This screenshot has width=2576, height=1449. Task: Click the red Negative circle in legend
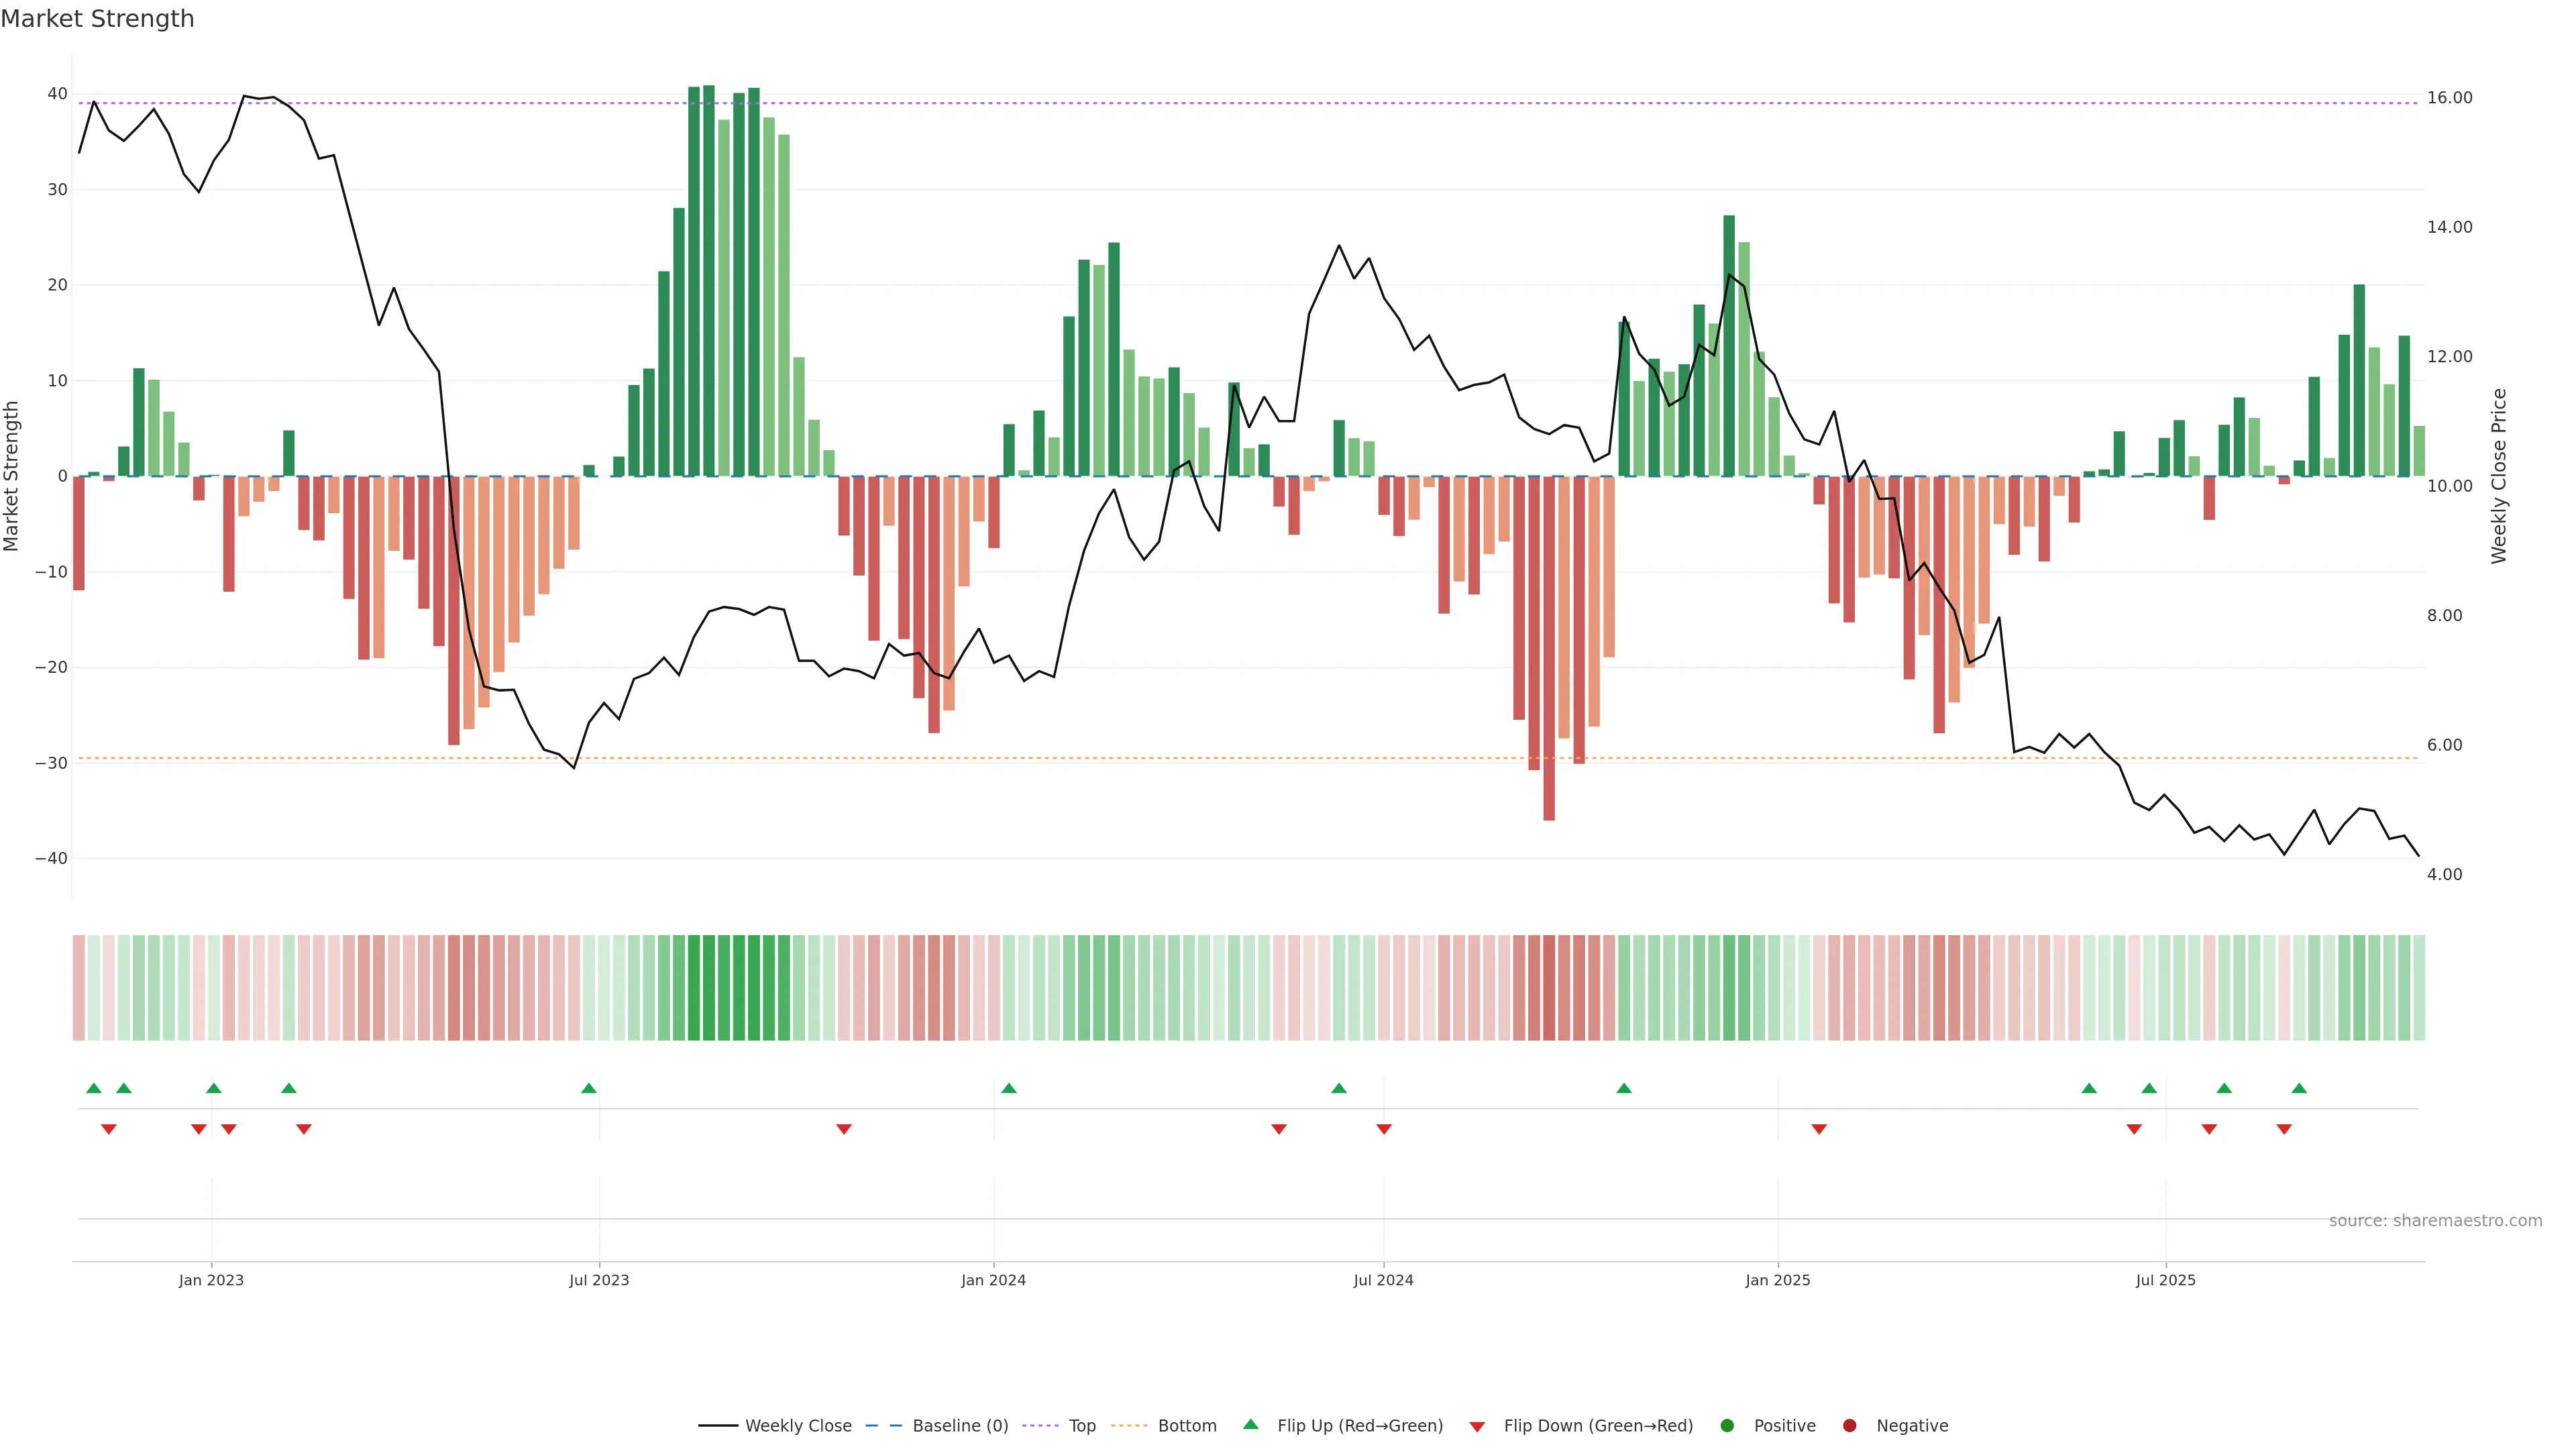pyautogui.click(x=1849, y=1426)
